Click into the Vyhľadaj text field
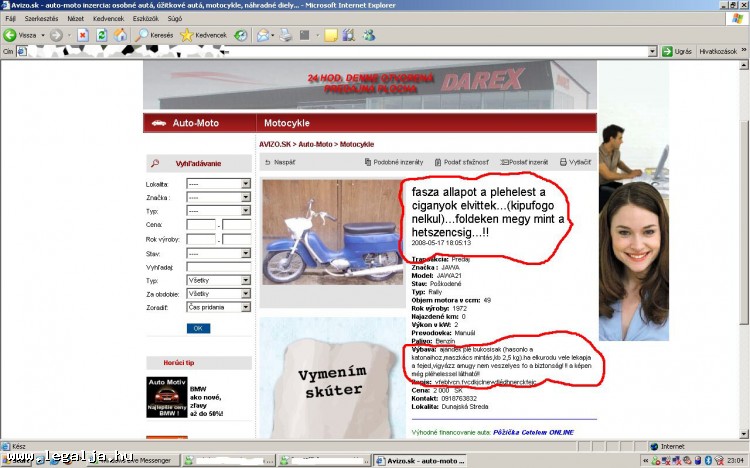Viewport: 750px width, 468px height. (217, 268)
